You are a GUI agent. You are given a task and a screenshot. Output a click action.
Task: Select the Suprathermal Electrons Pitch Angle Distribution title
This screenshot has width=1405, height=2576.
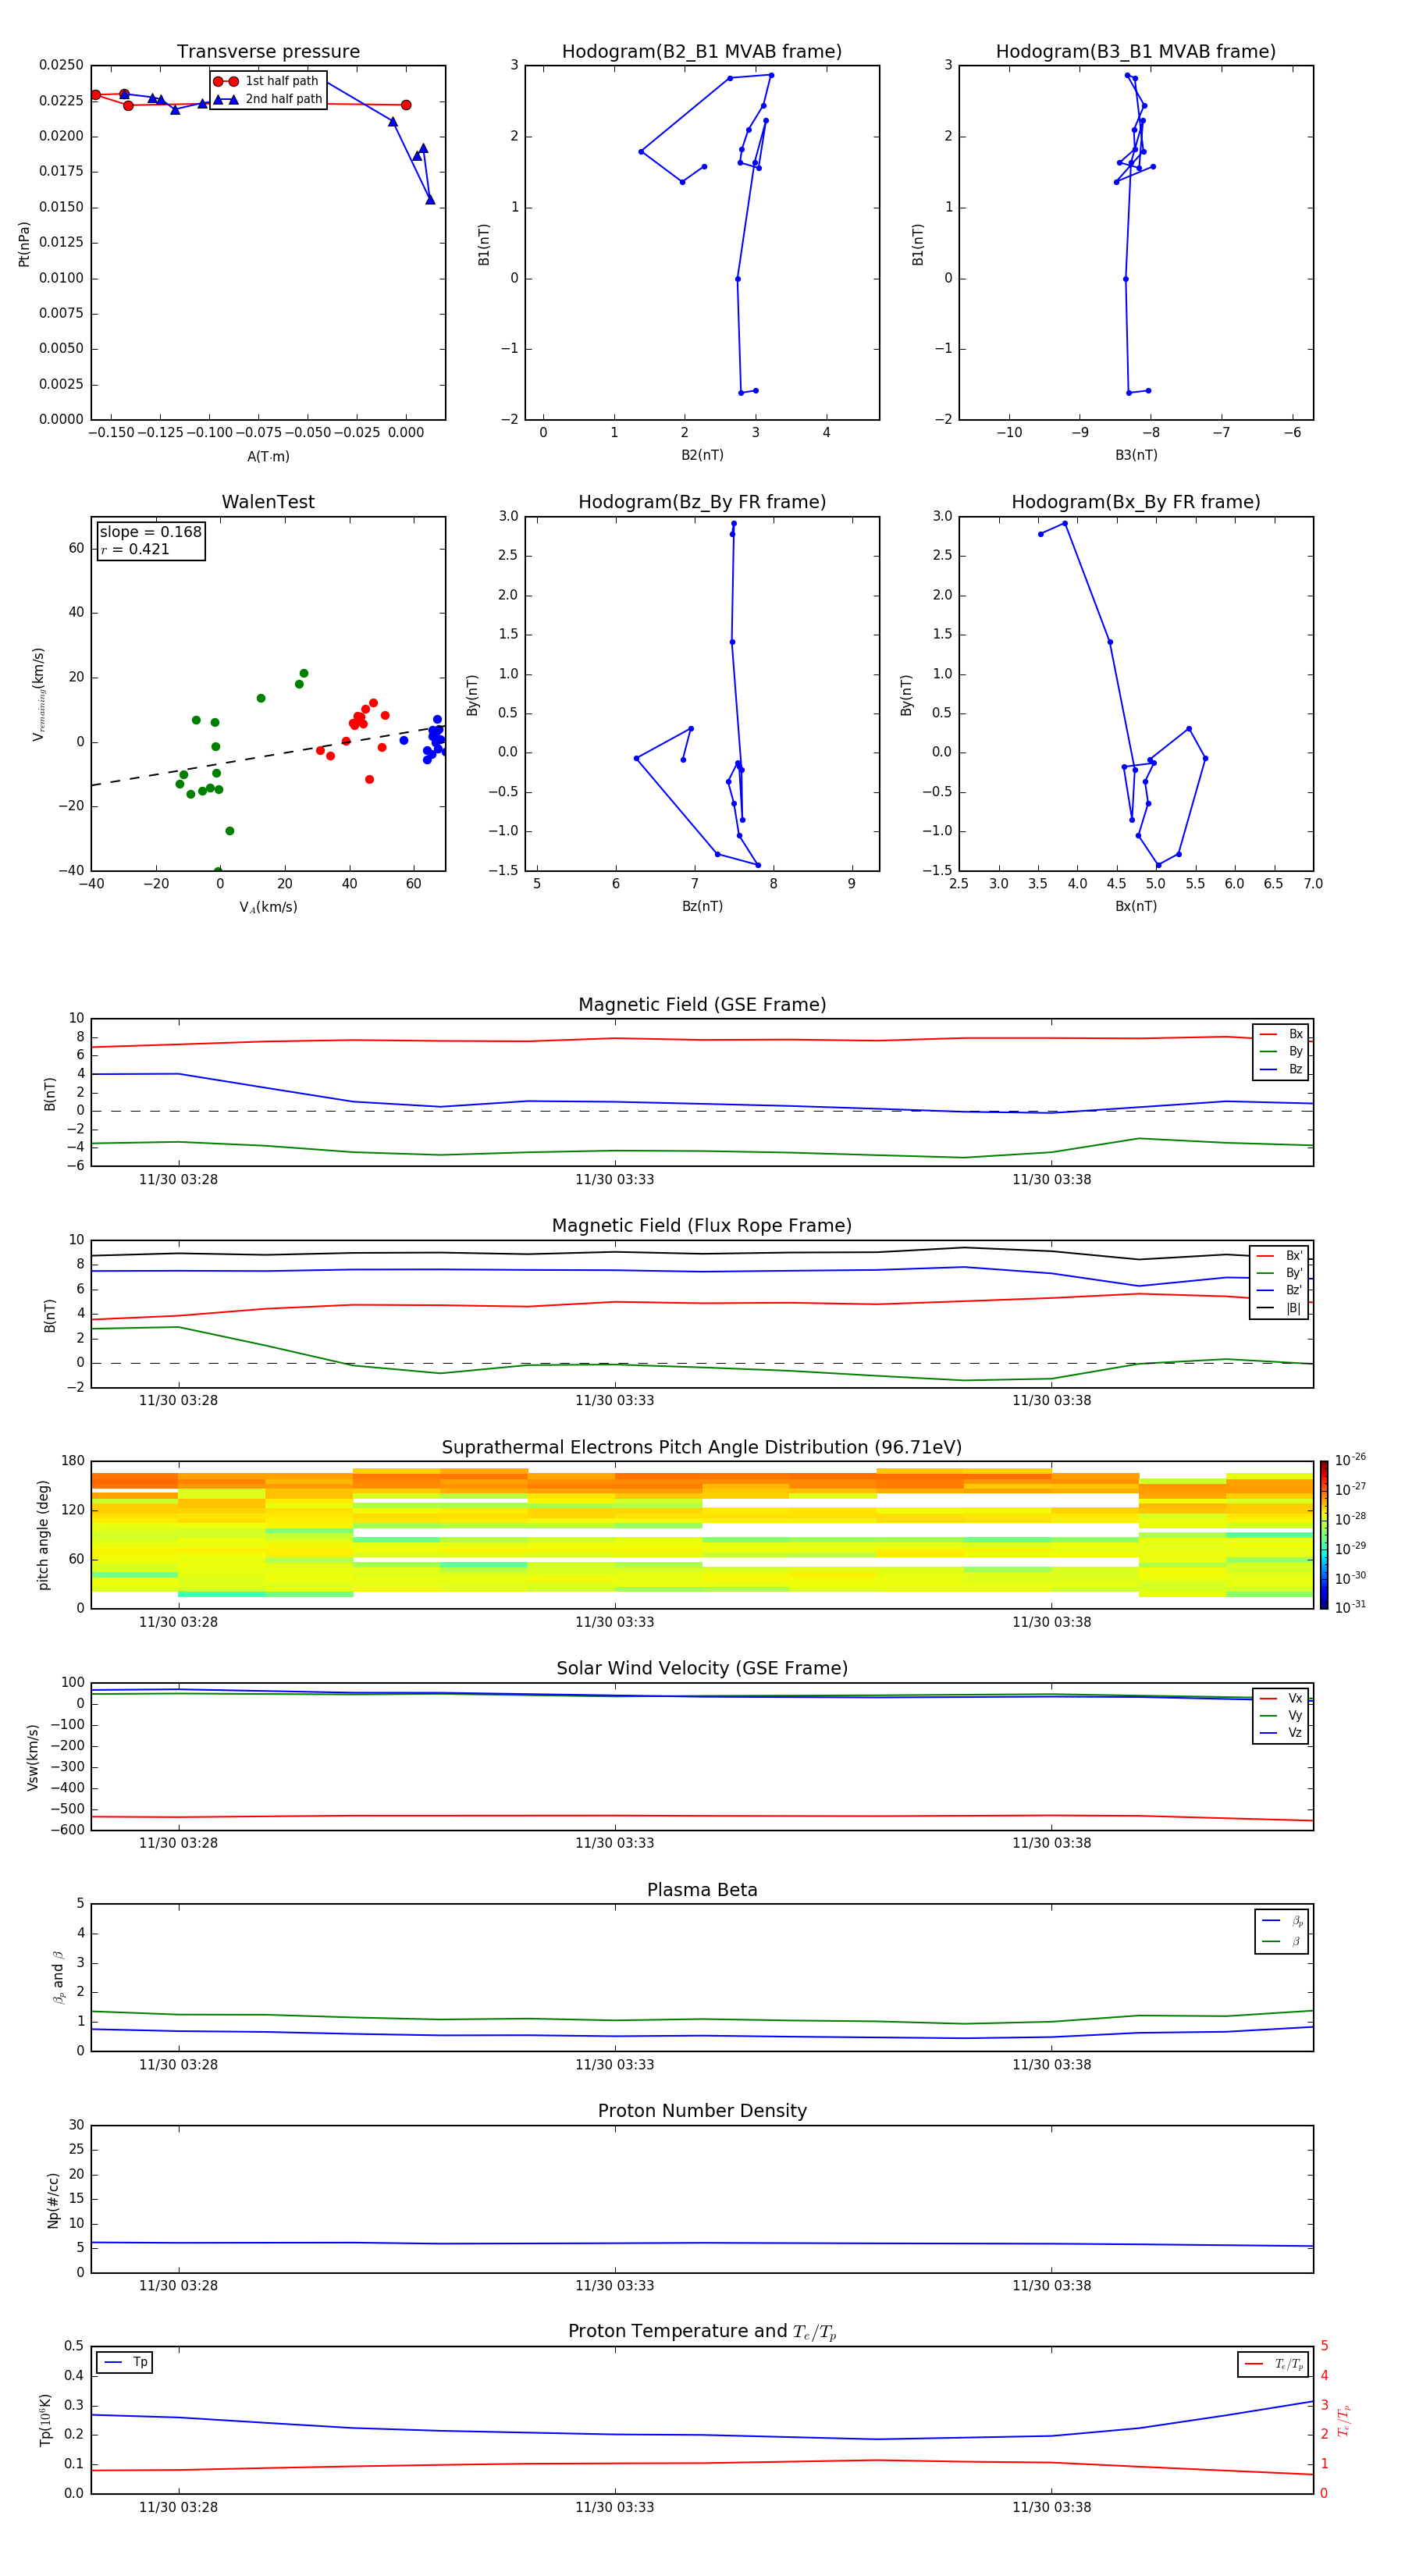(x=702, y=1447)
